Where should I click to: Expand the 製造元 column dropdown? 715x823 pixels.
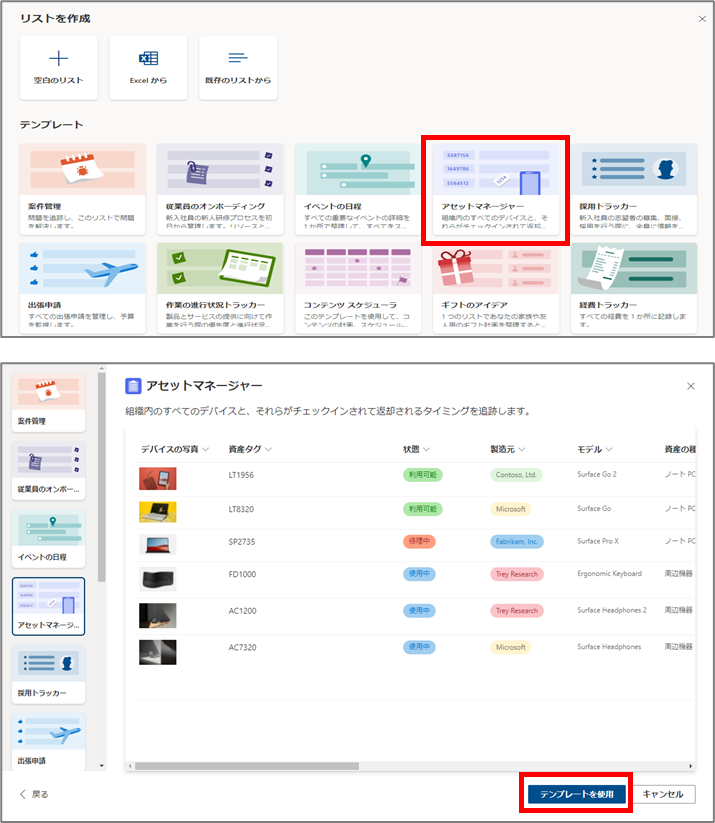522,449
